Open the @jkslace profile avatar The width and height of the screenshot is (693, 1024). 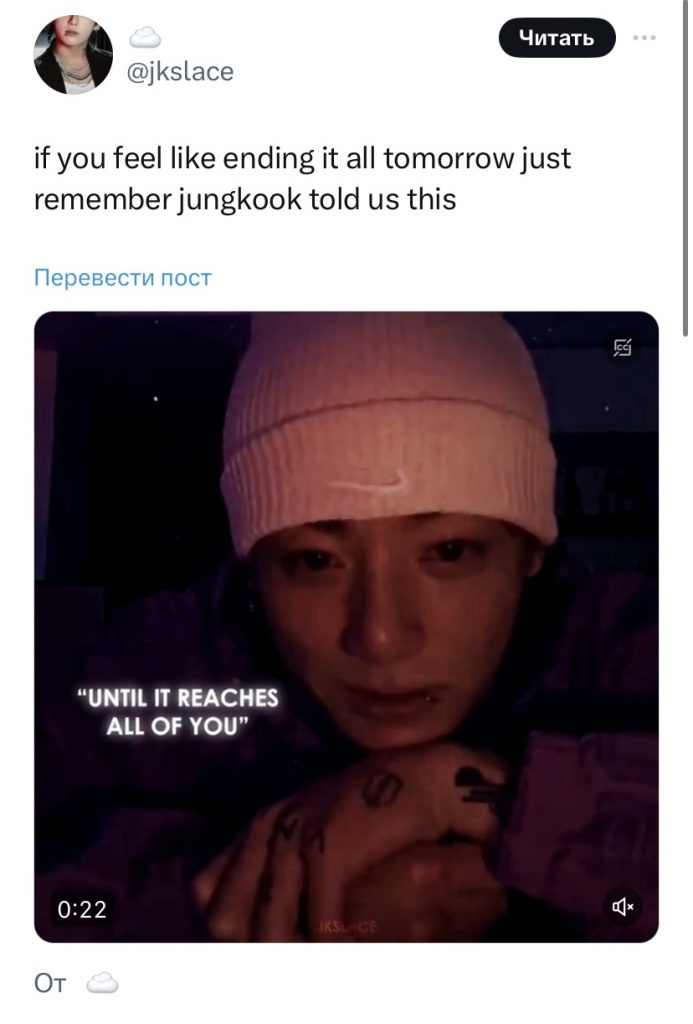point(73,56)
